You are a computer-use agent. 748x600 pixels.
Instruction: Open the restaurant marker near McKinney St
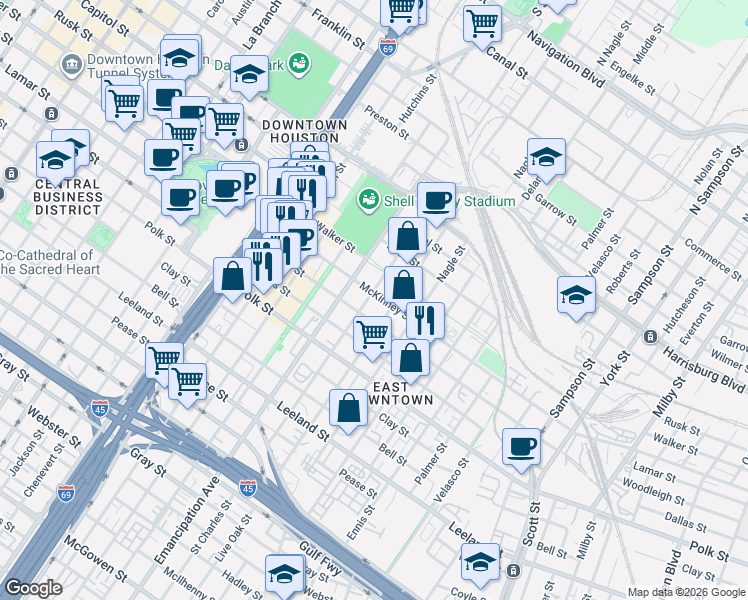tap(426, 322)
